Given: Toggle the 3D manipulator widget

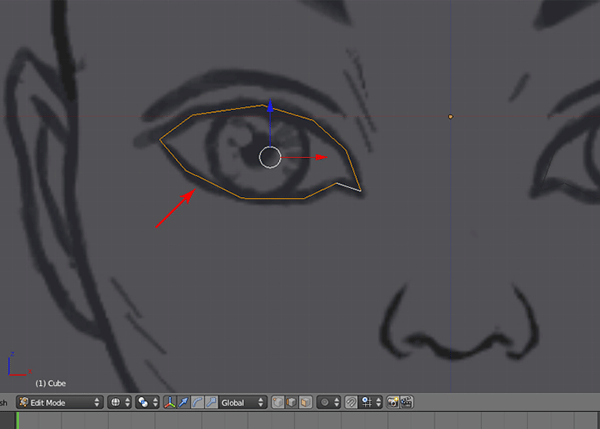Looking at the screenshot, I should [x=170, y=402].
